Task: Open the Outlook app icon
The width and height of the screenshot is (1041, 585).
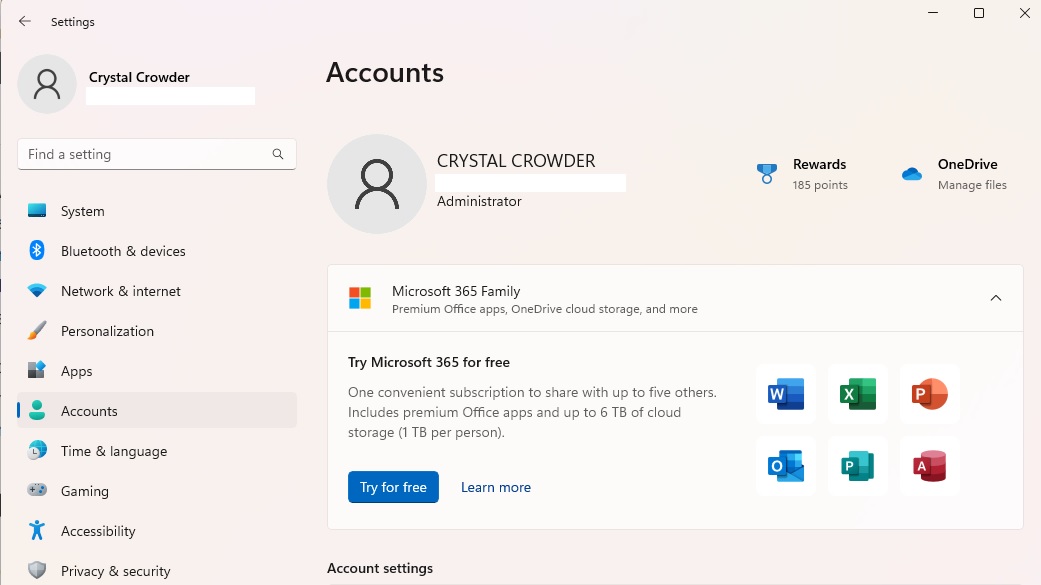Action: [x=785, y=466]
